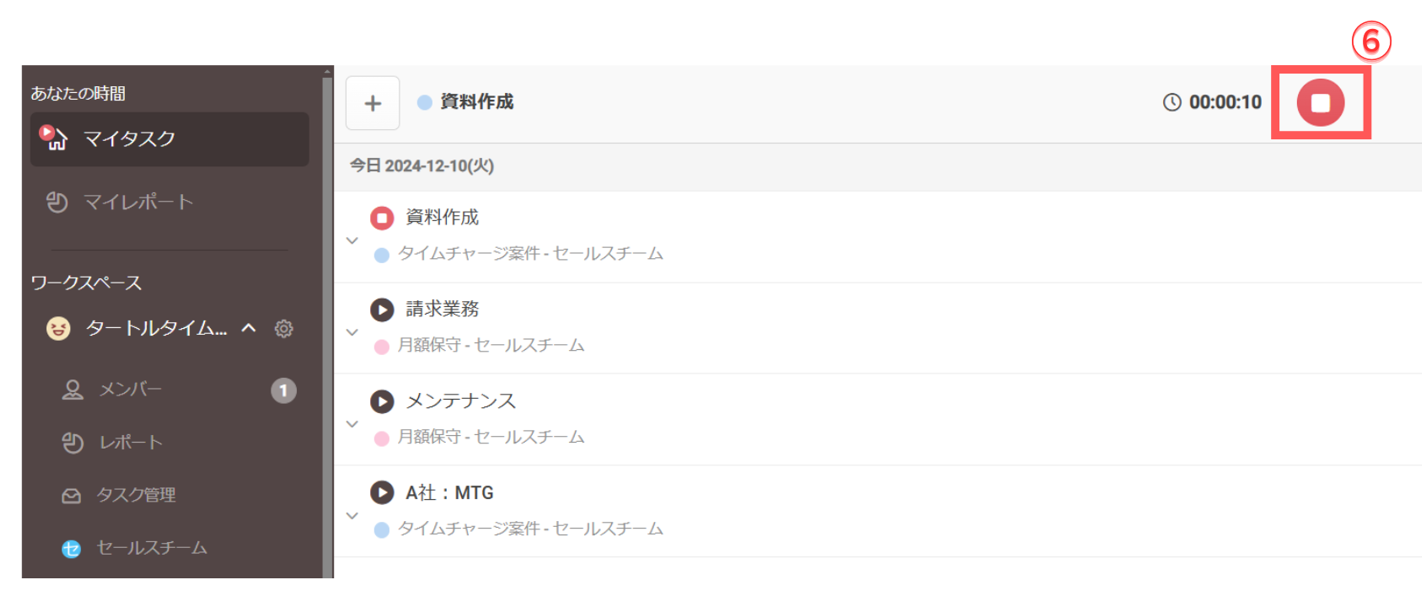Start the 請求業務 task timer
The width and height of the screenshot is (1422, 614).
click(382, 310)
